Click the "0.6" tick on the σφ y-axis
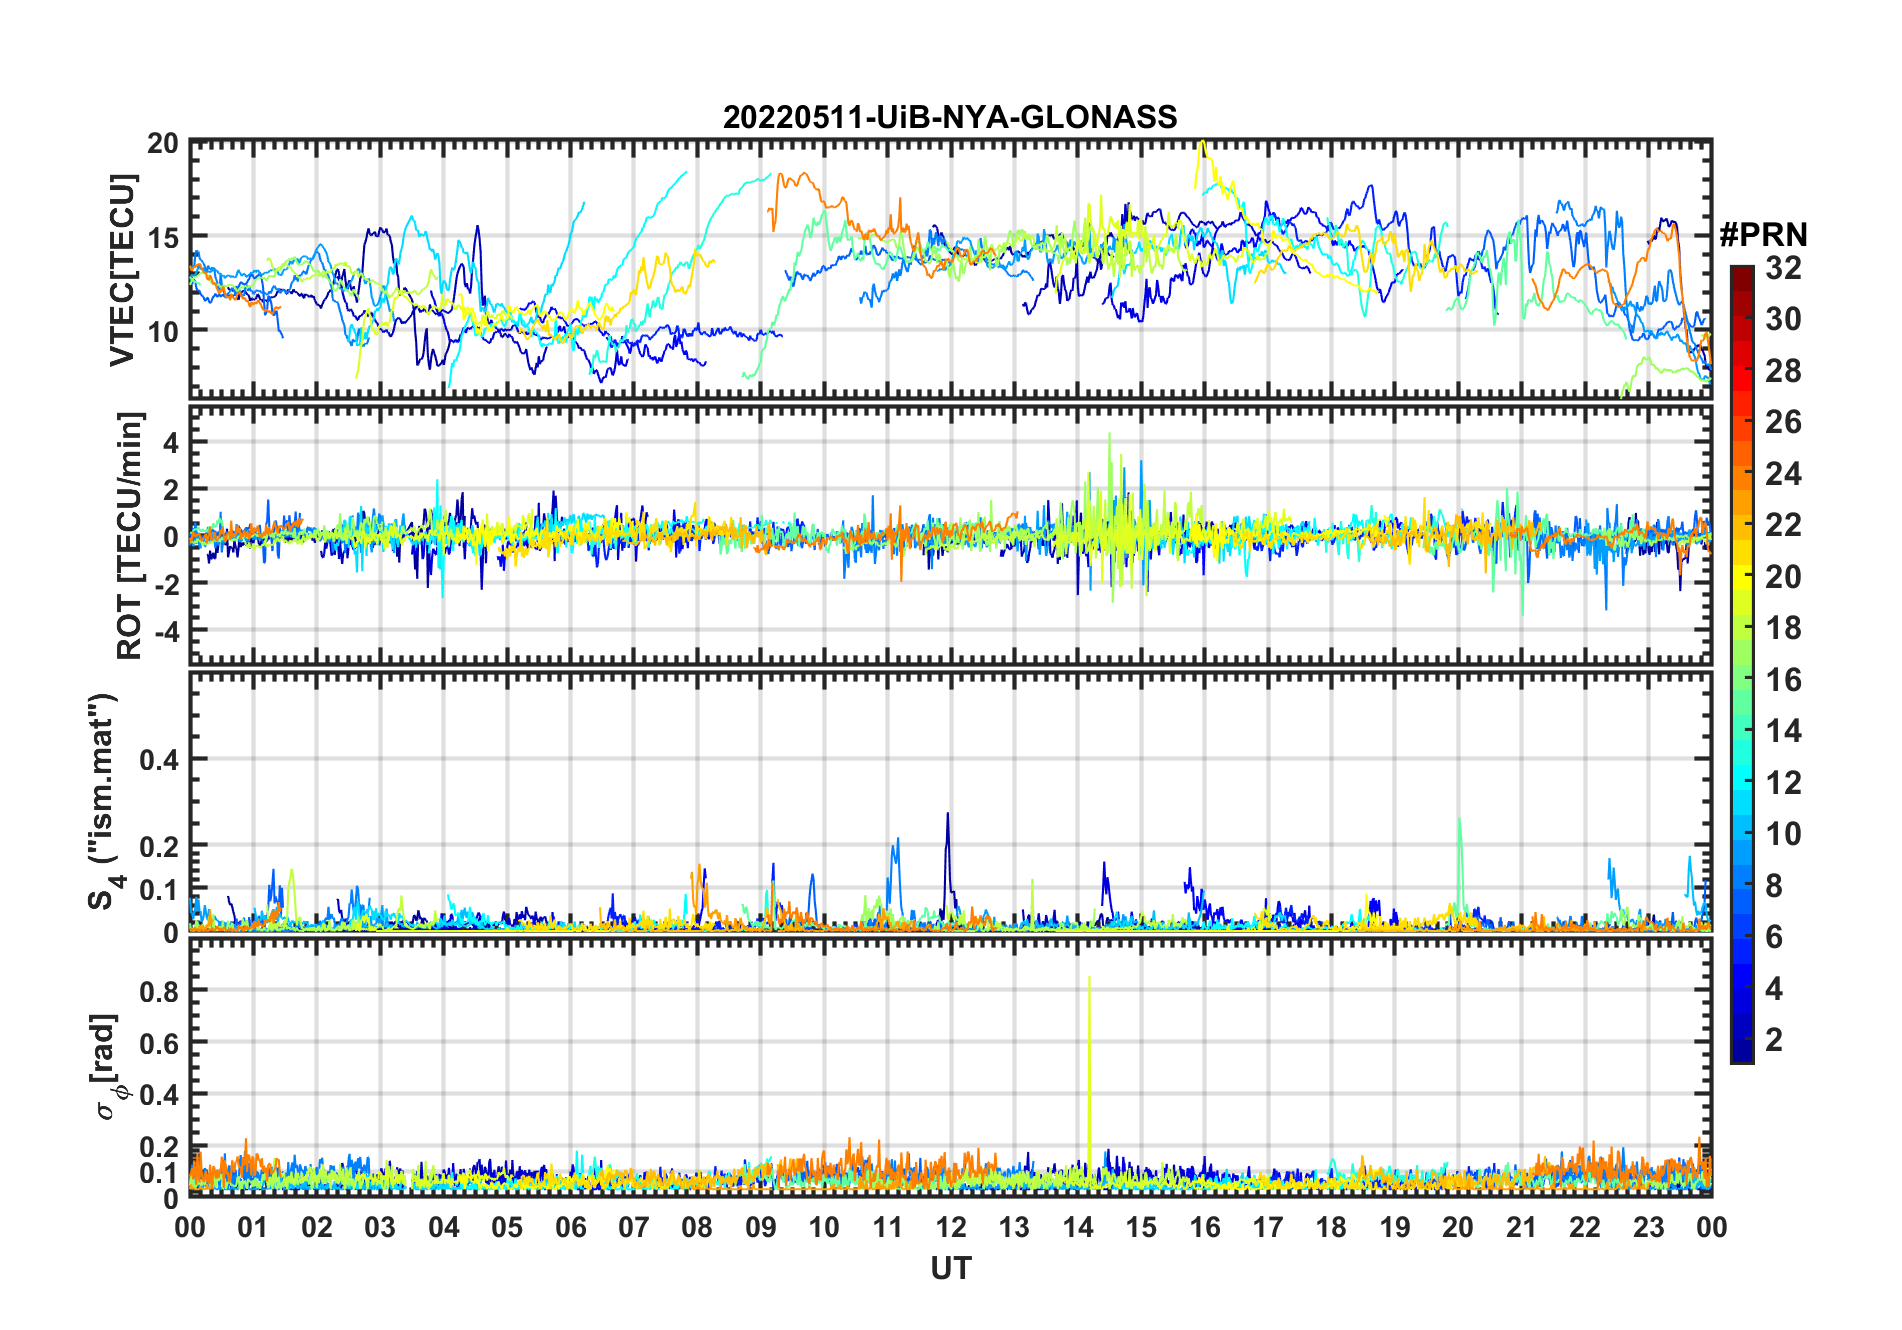 click(159, 1043)
